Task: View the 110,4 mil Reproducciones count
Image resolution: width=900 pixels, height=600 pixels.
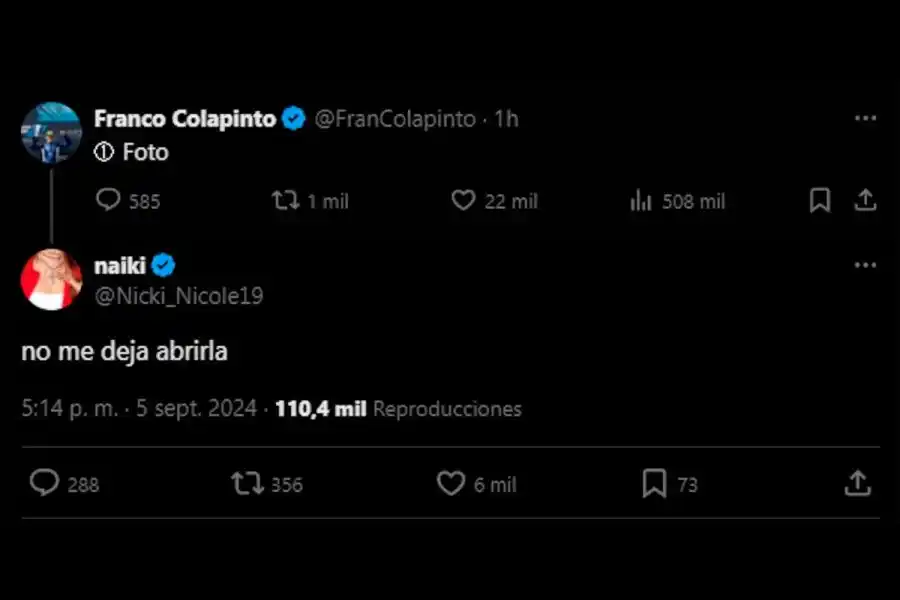Action: pyautogui.click(x=320, y=409)
